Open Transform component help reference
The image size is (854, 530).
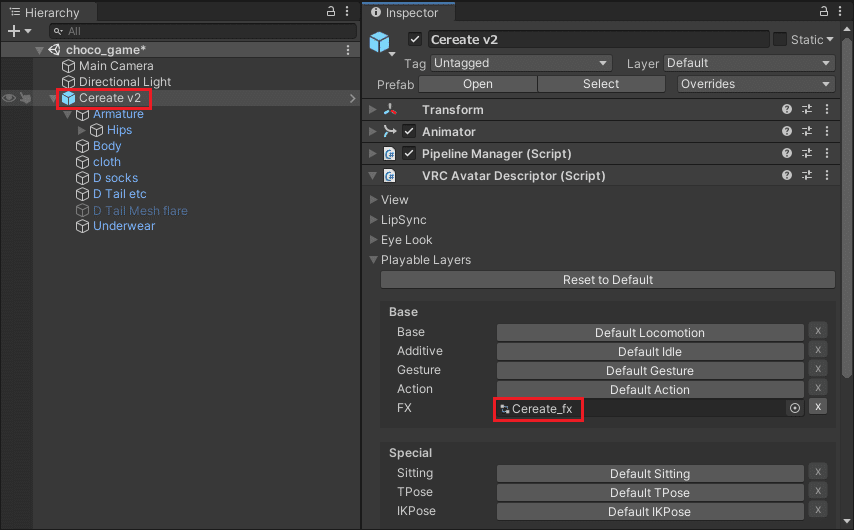(x=786, y=109)
